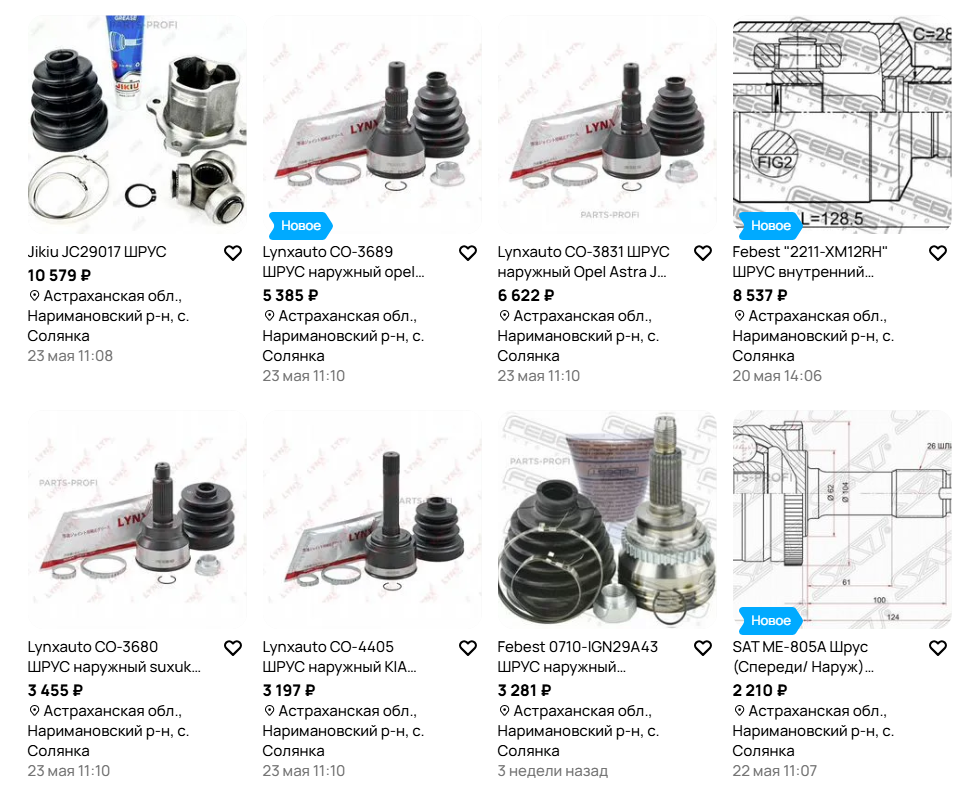Viewport: 970px width, 790px height.
Task: Open SAT ME-805A Шрус title link
Action: coord(803,656)
